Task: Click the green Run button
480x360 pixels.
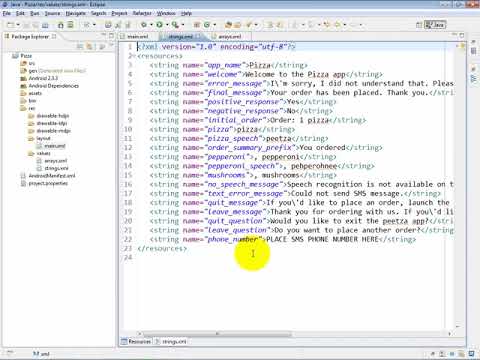Action: 159,25
